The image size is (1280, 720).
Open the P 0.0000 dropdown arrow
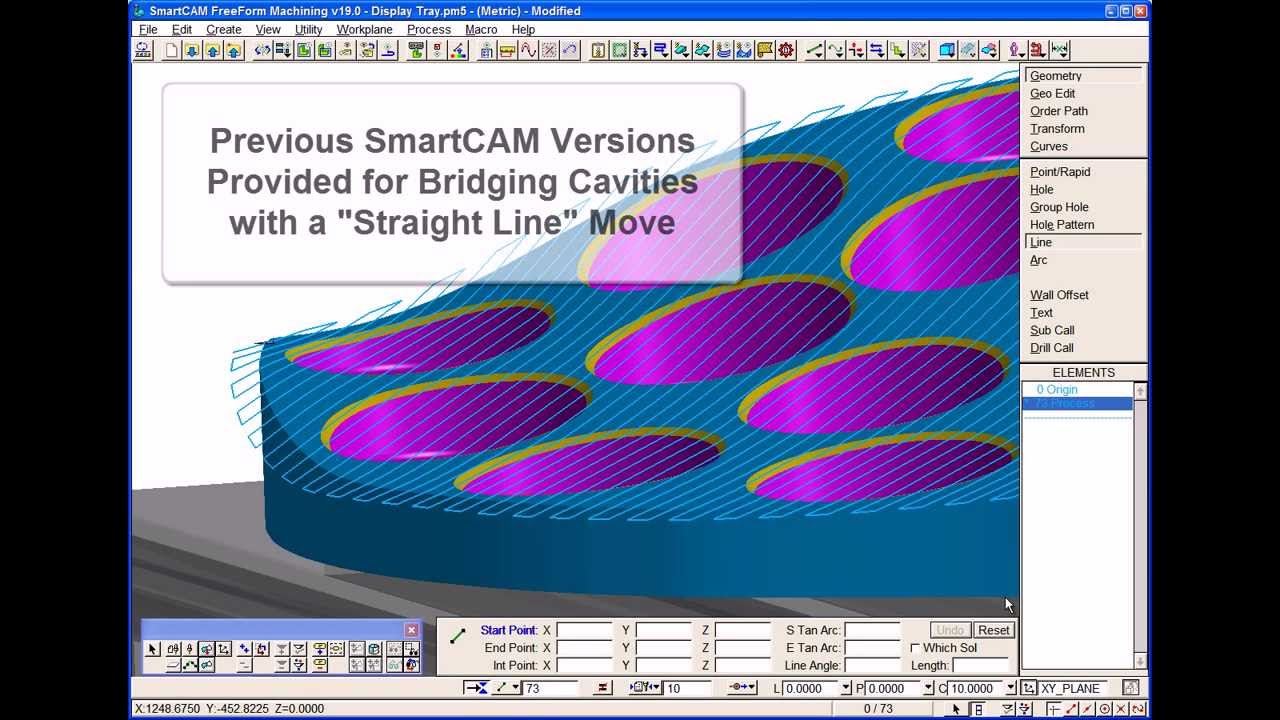(928, 688)
